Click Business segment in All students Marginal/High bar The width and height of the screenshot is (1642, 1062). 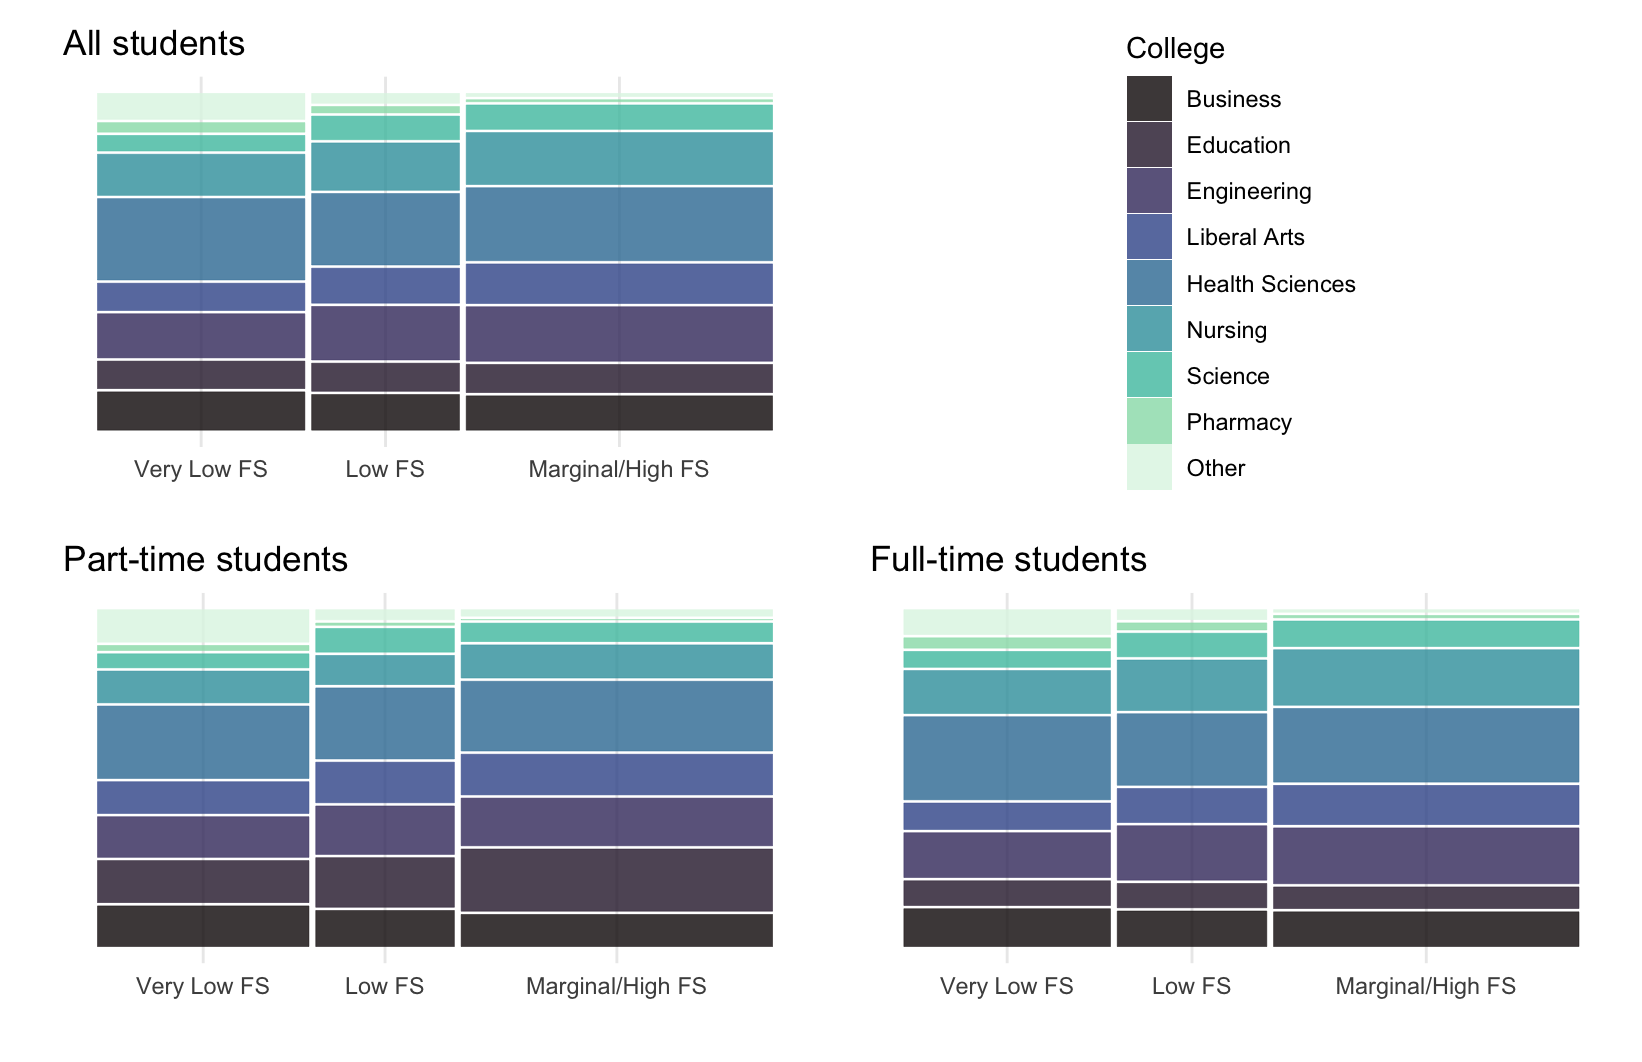(619, 413)
